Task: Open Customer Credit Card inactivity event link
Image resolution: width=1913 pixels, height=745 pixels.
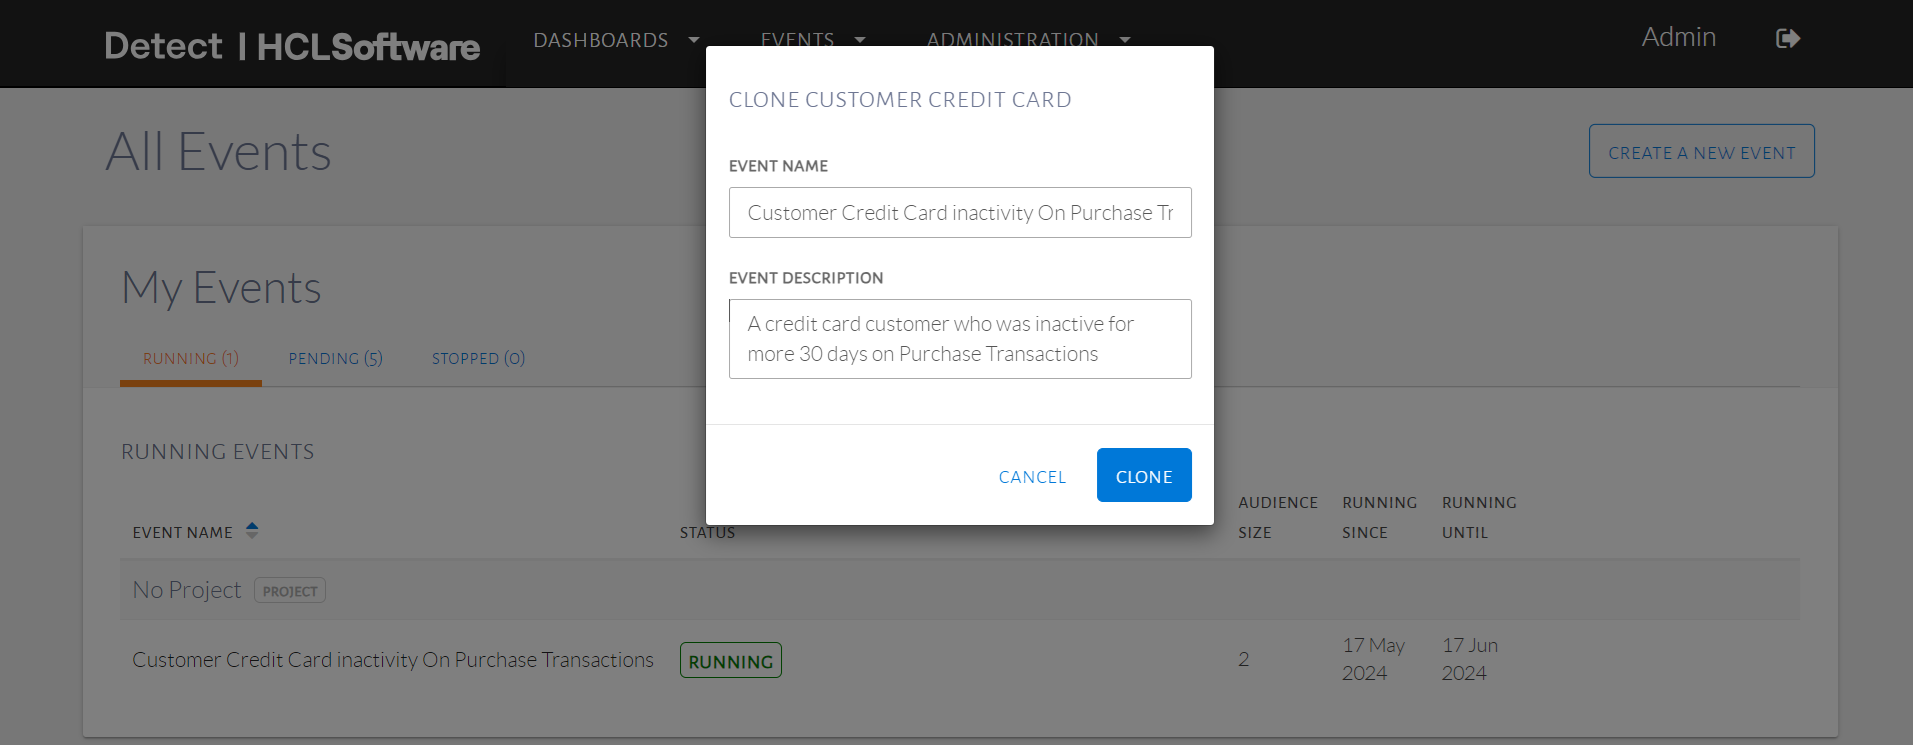Action: [393, 660]
